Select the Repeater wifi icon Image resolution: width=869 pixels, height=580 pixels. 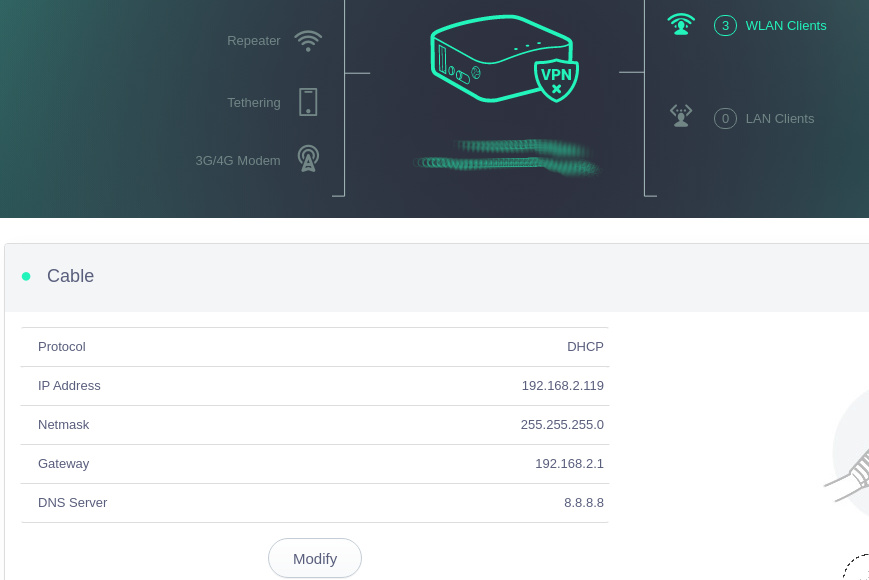tap(308, 40)
